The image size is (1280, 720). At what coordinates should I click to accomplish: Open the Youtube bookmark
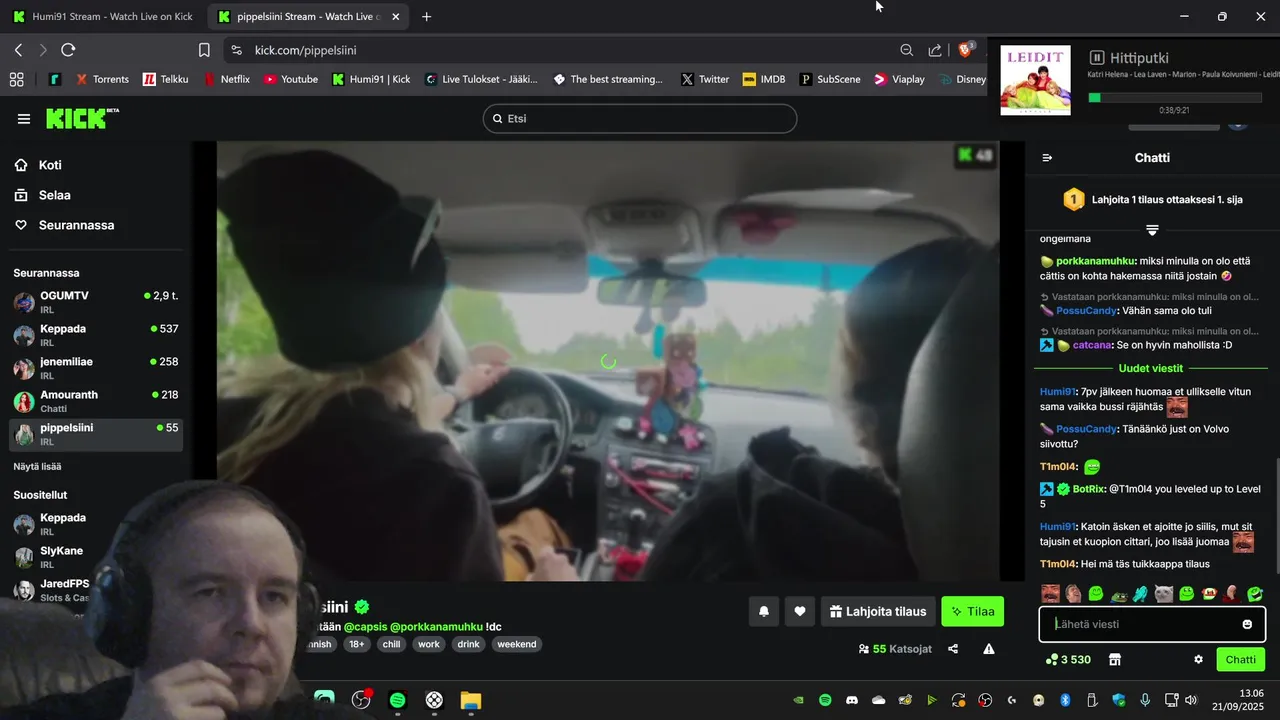[290, 79]
